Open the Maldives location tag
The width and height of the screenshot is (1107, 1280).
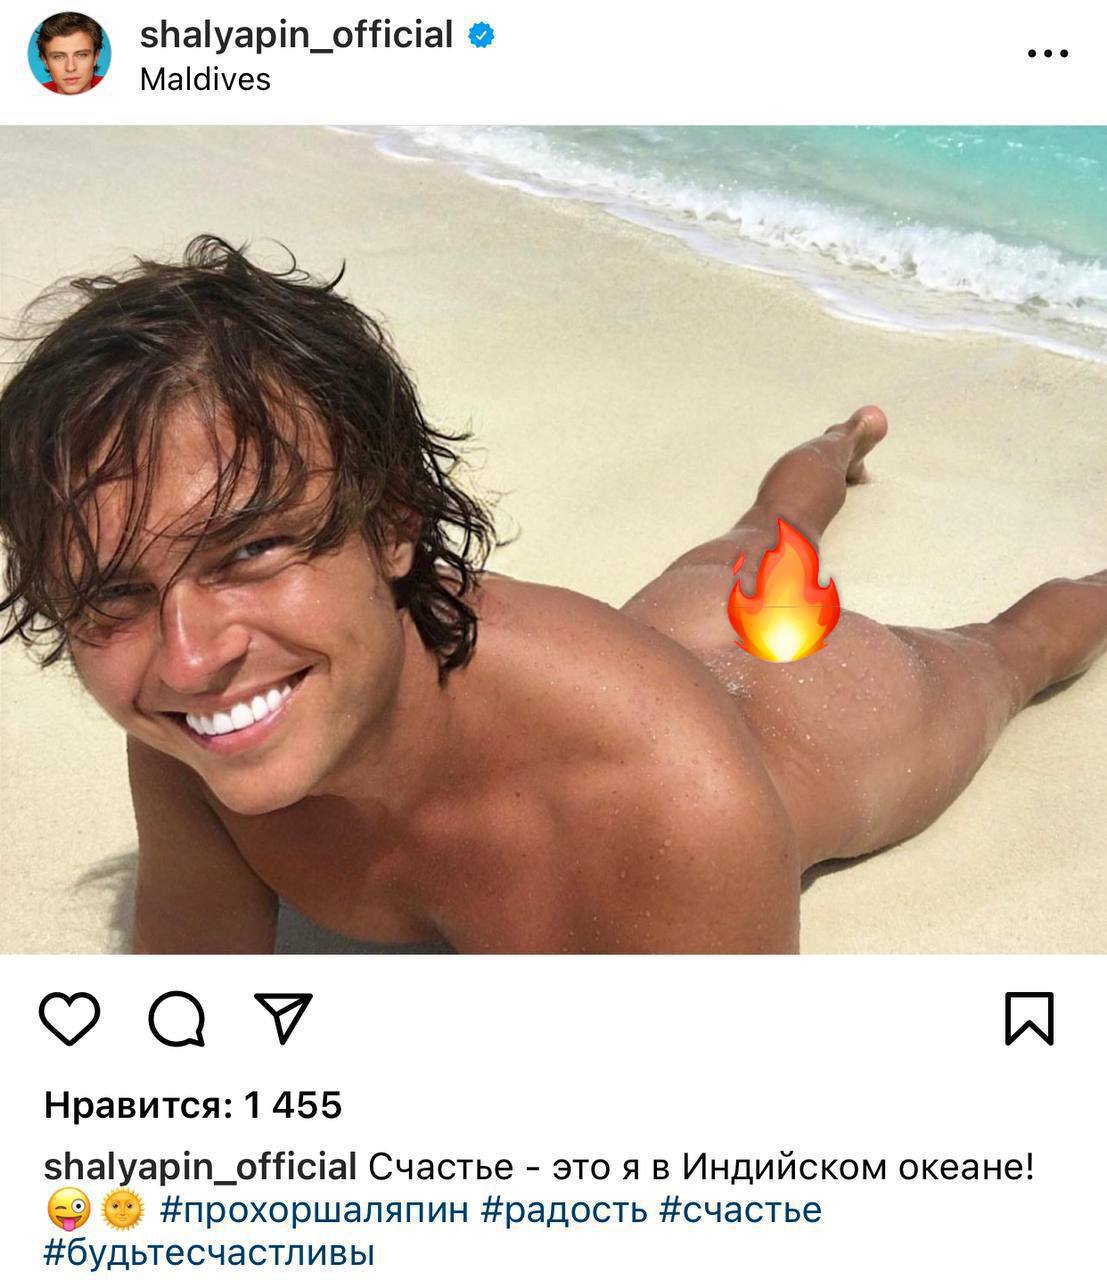[x=205, y=79]
